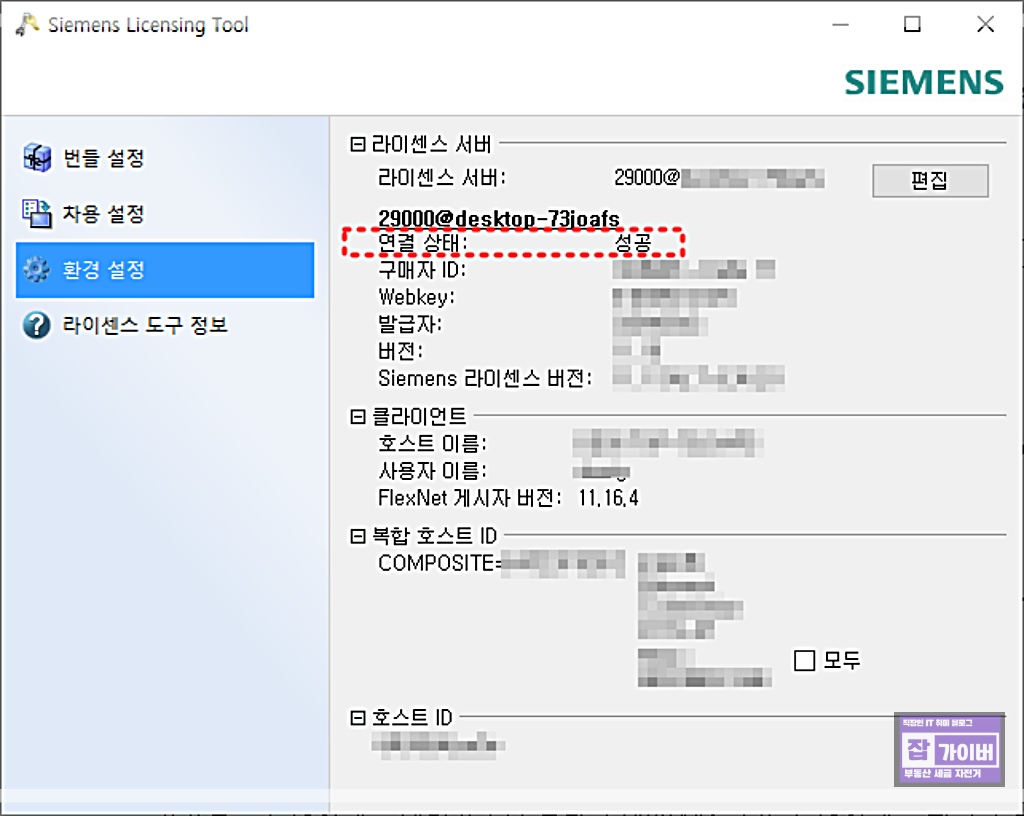Viewport: 1024px width, 816px height.
Task: Click the Siemens 라이센스 버전: label
Action: [x=485, y=378]
